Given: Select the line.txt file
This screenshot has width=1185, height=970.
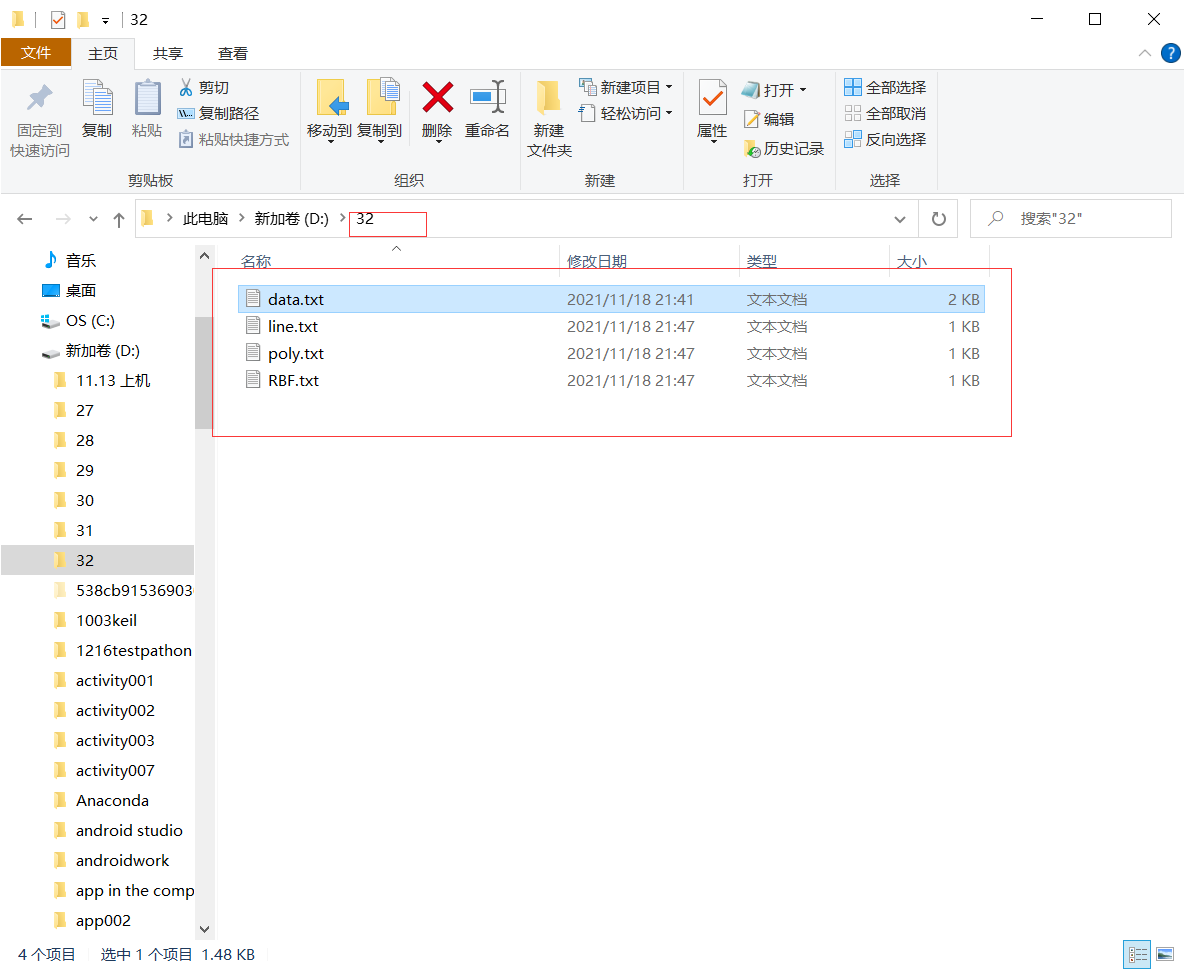Looking at the screenshot, I should 611,326.
